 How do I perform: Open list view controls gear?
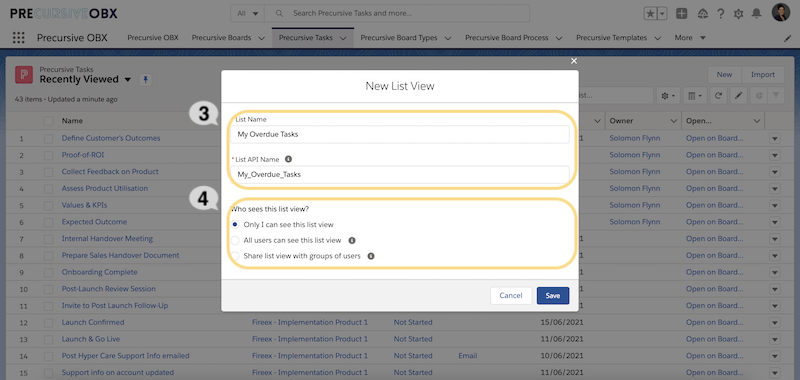pyautogui.click(x=668, y=95)
